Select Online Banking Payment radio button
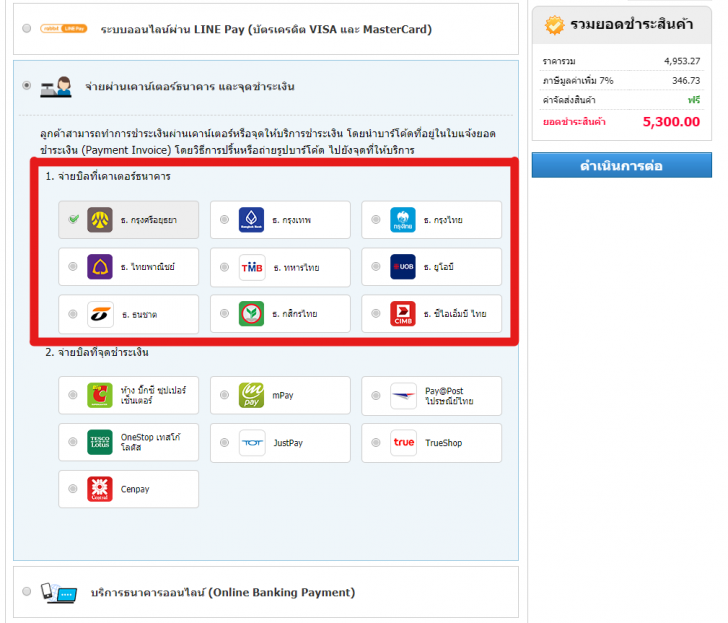Viewport: 728px width, 623px height. click(x=27, y=591)
